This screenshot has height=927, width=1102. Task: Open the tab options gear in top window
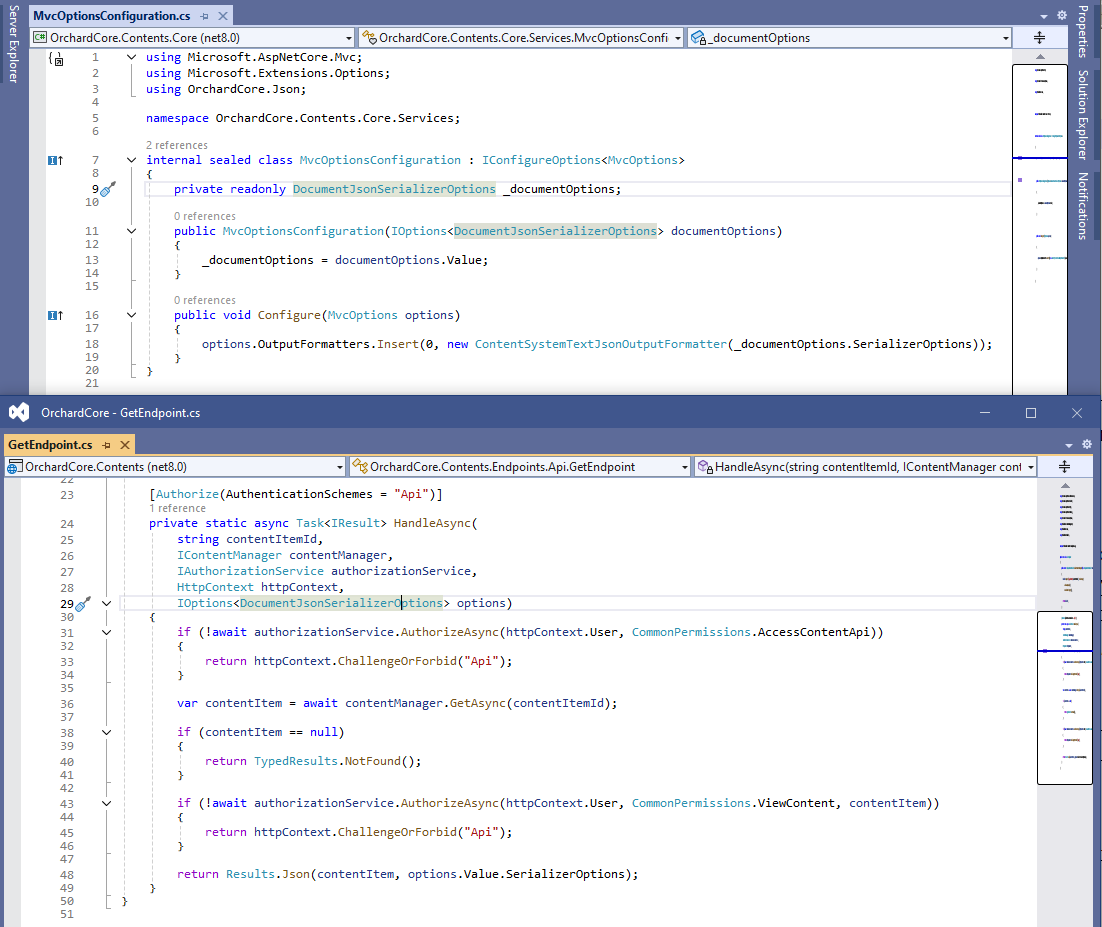tap(1062, 15)
